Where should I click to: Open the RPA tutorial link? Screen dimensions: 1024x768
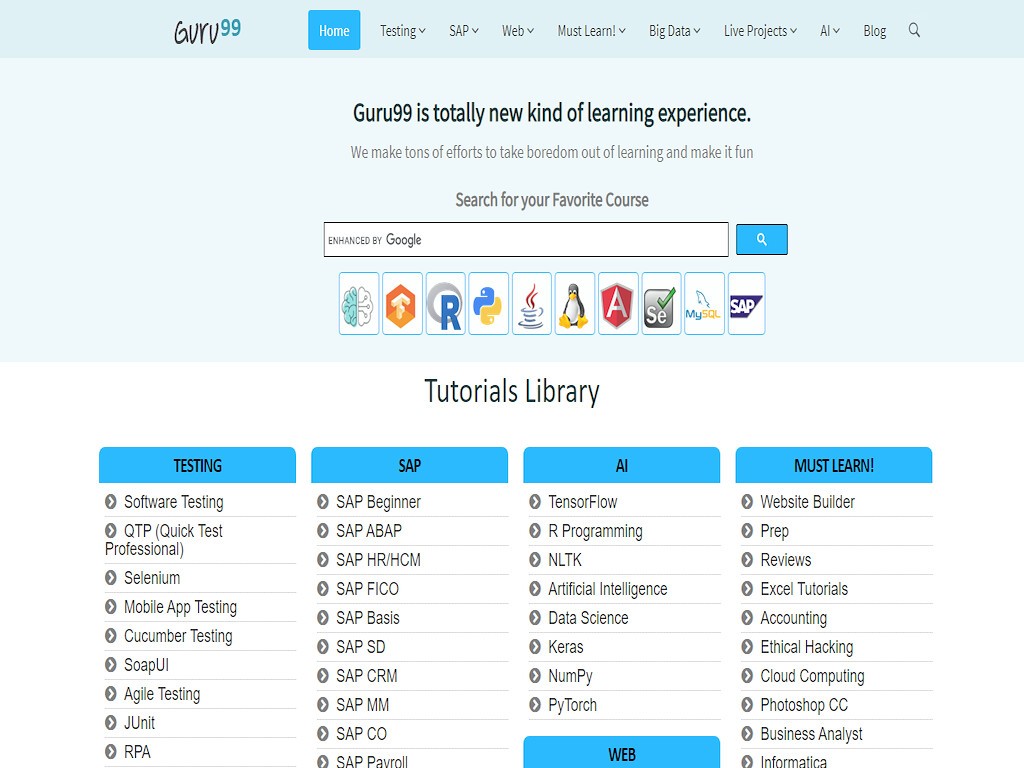click(x=137, y=752)
